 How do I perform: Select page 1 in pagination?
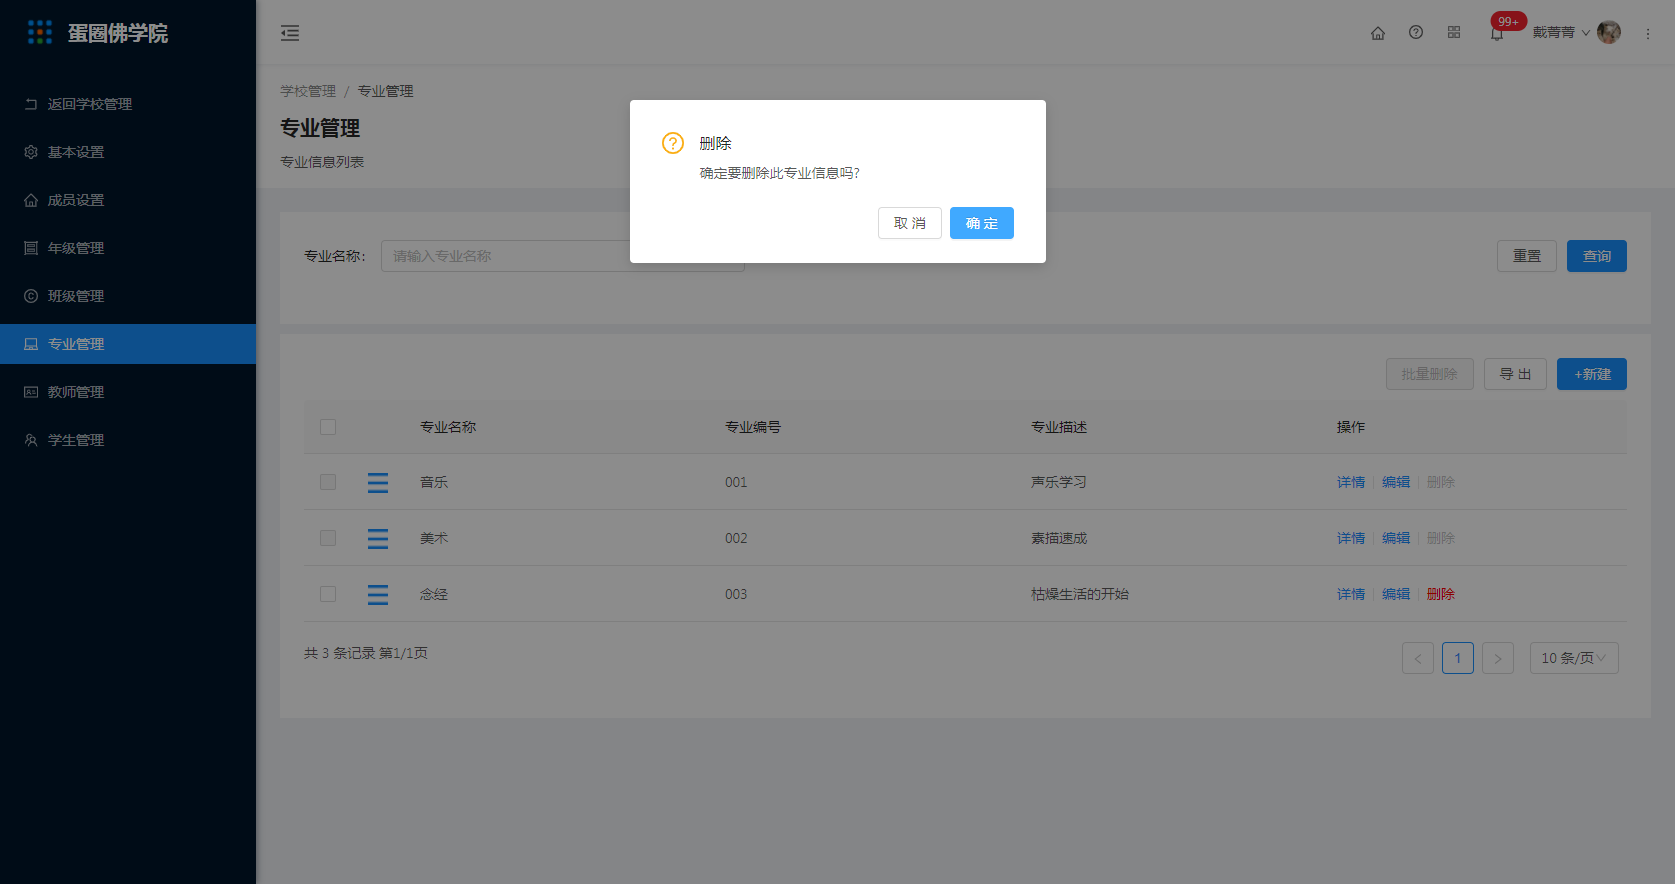tap(1458, 658)
